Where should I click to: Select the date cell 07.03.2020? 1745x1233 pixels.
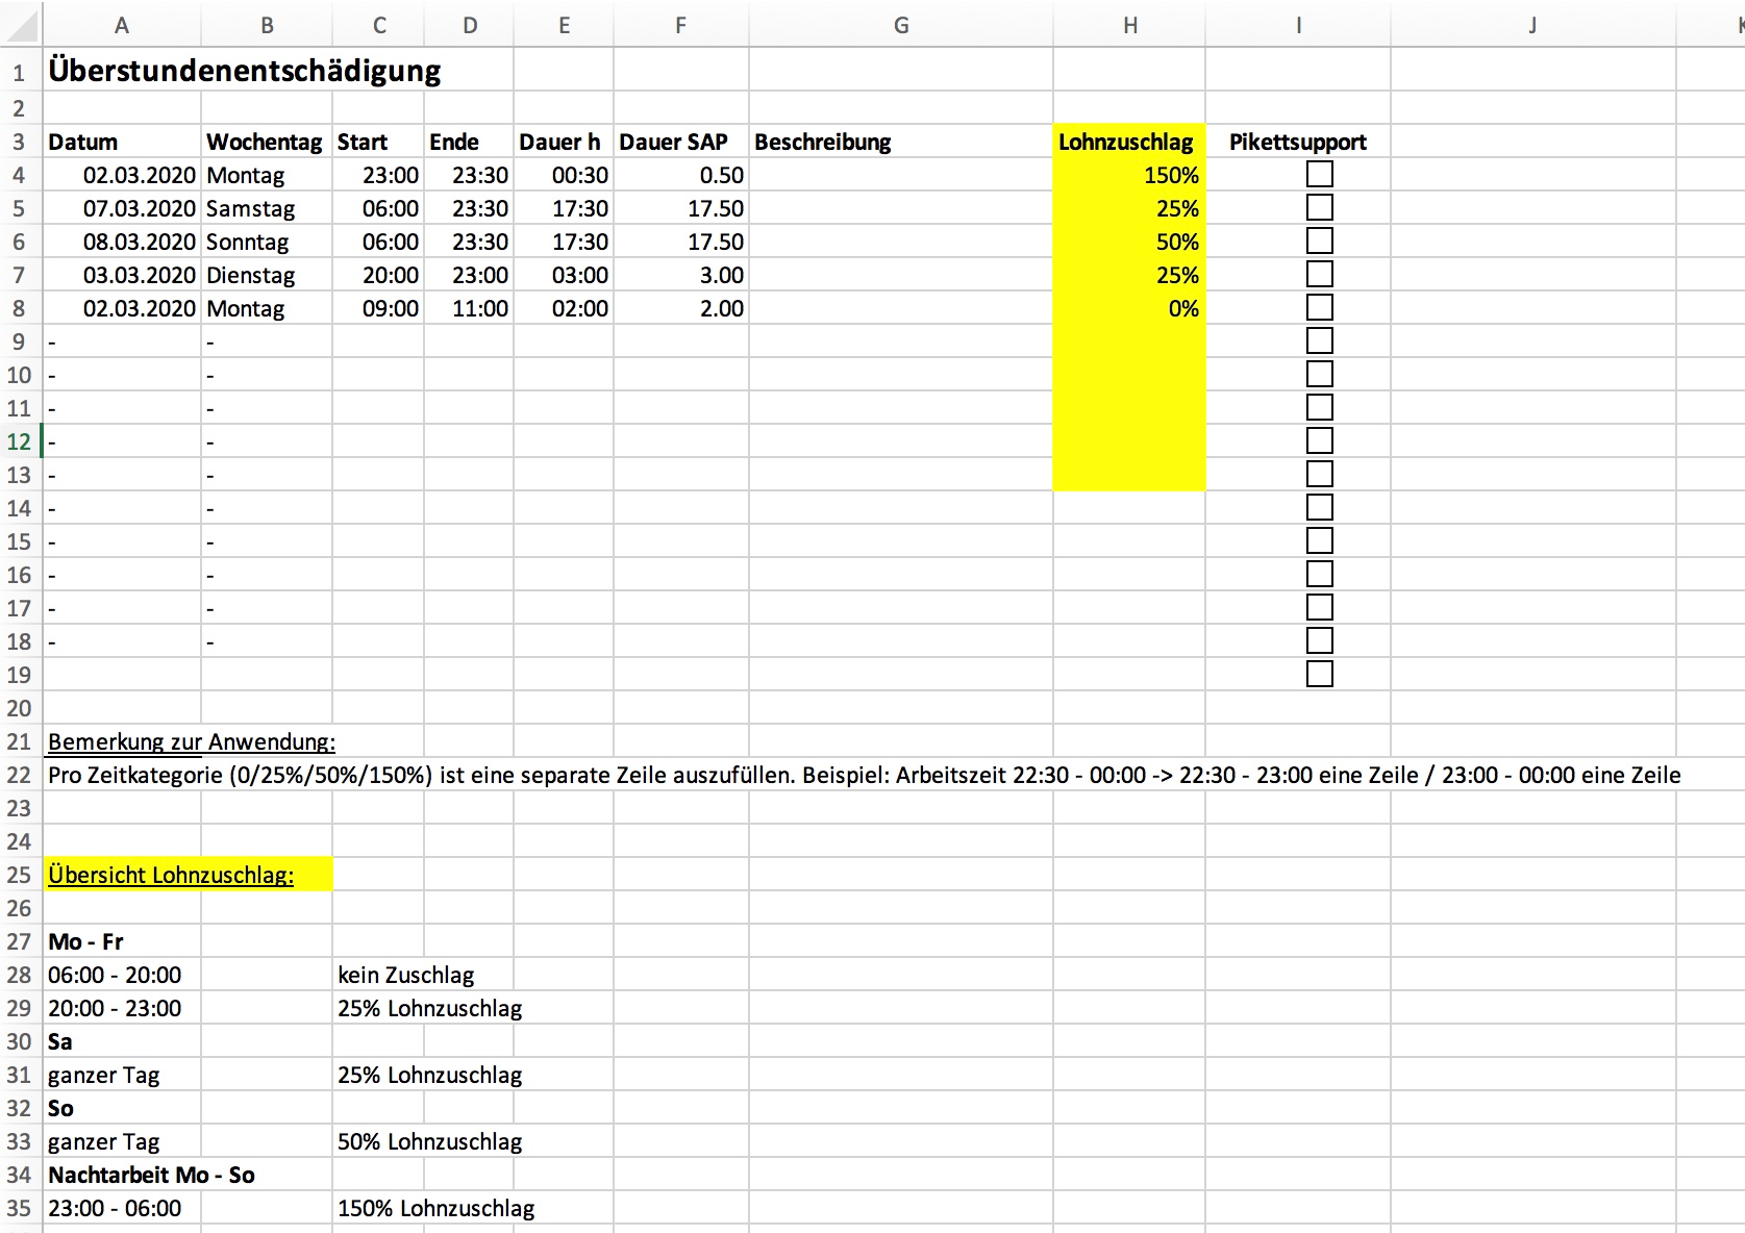click(138, 208)
